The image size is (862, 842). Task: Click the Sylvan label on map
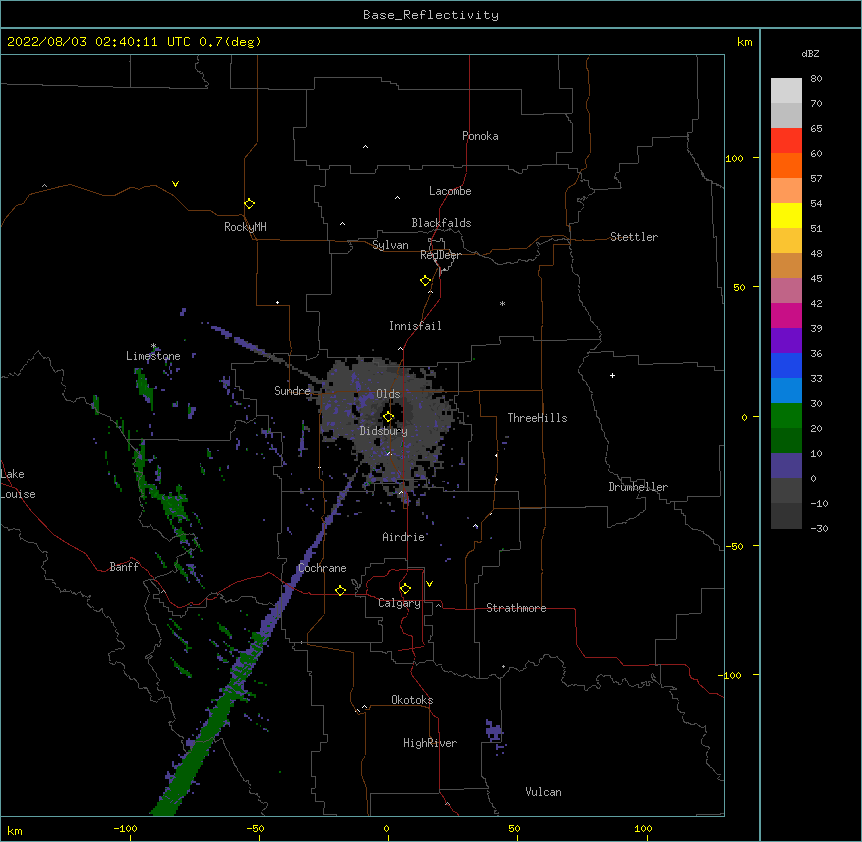click(390, 245)
